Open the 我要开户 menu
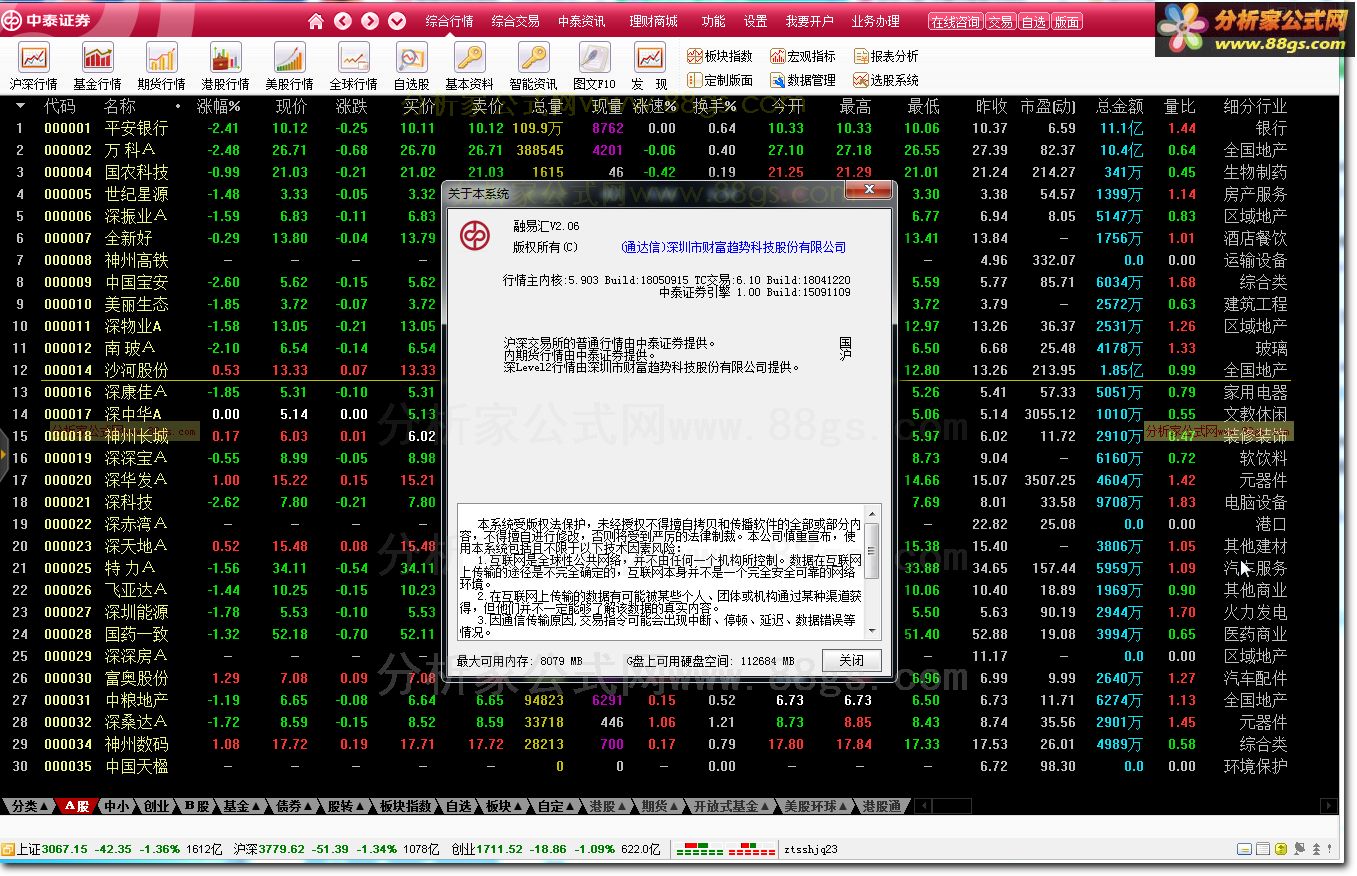The height and width of the screenshot is (876, 1357). 809,21
